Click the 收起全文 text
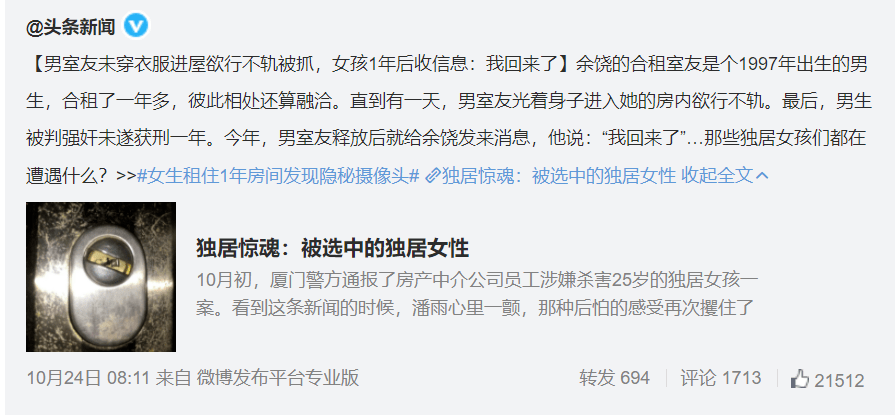Viewport: 895px width, 415px height. [717, 176]
